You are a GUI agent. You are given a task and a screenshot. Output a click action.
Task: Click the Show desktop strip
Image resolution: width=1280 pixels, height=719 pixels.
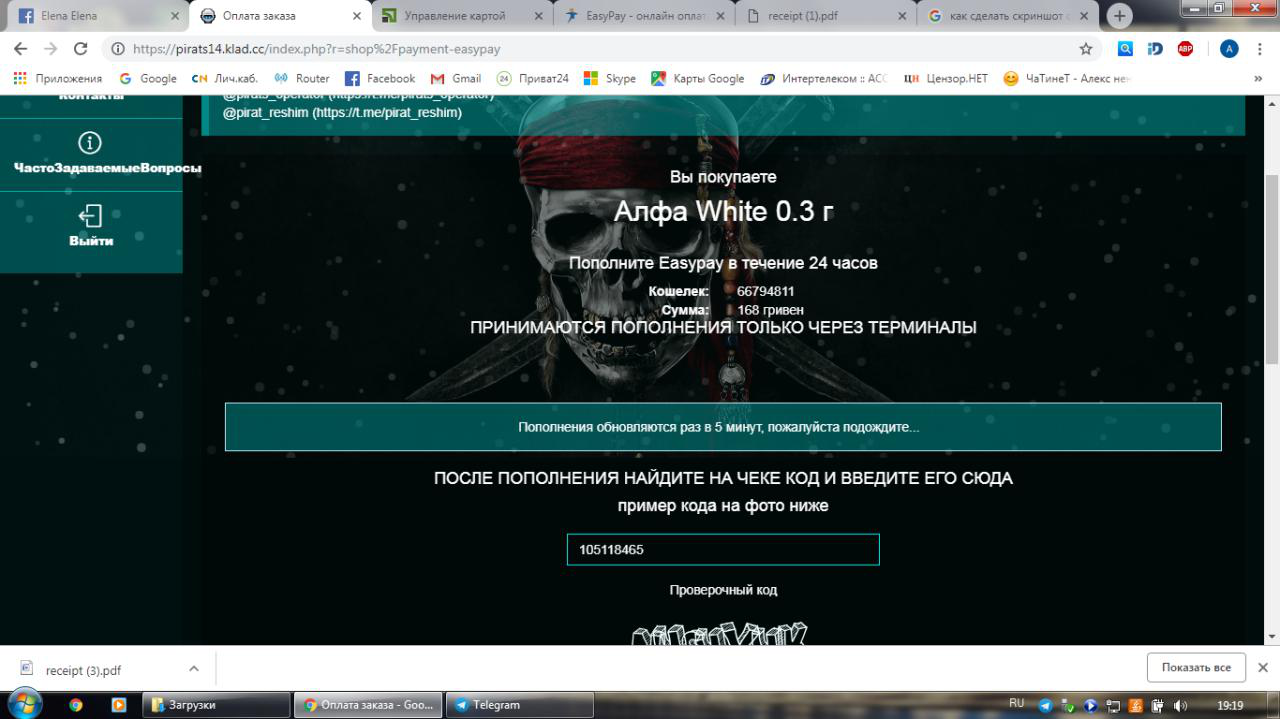(1273, 705)
